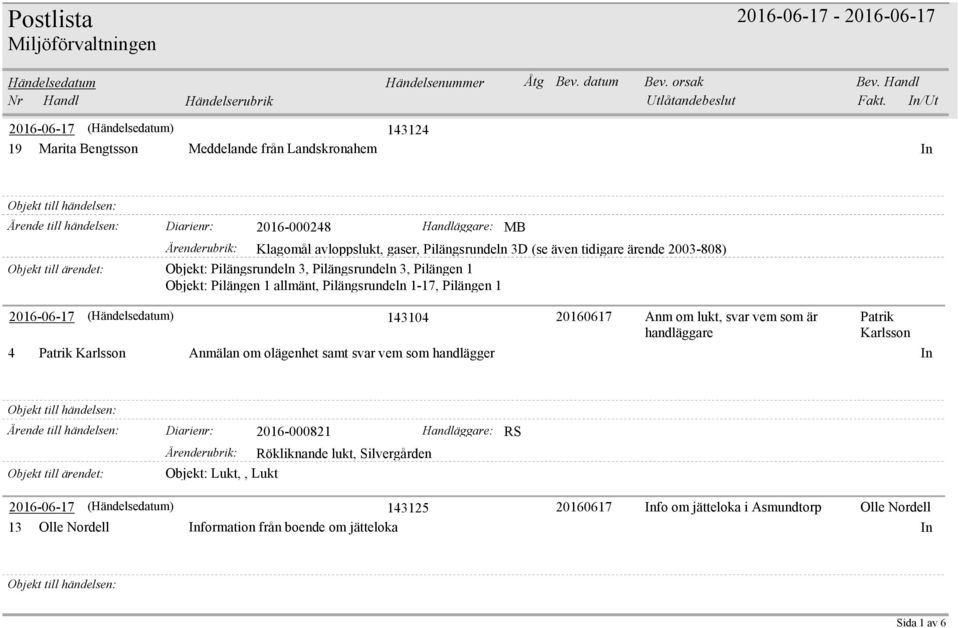Click the Händelsenummer column header
Viewport: 959px width, 628px height.
(x=434, y=83)
